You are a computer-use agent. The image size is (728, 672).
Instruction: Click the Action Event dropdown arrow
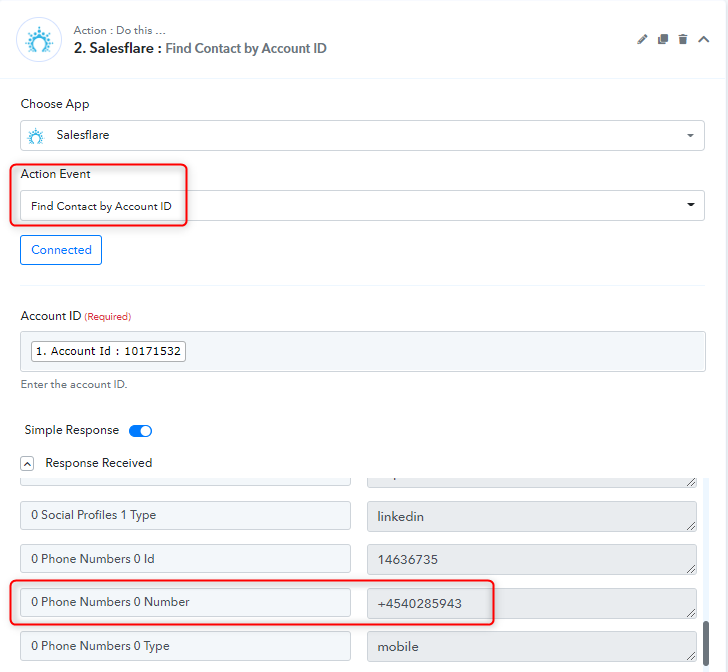coord(691,205)
